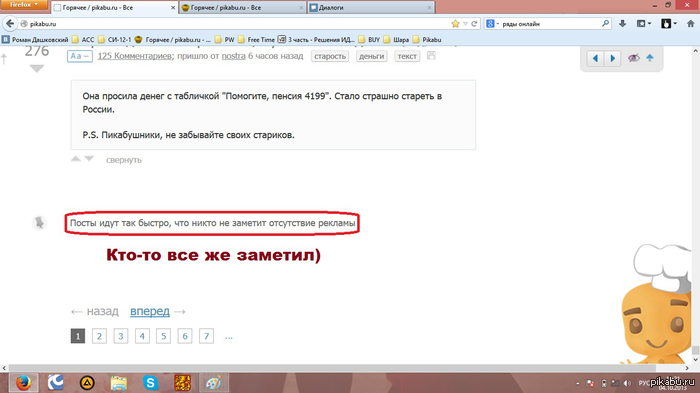Open the bookmarks menu toolbar icon
This screenshot has width=700, height=393.
(x=643, y=24)
